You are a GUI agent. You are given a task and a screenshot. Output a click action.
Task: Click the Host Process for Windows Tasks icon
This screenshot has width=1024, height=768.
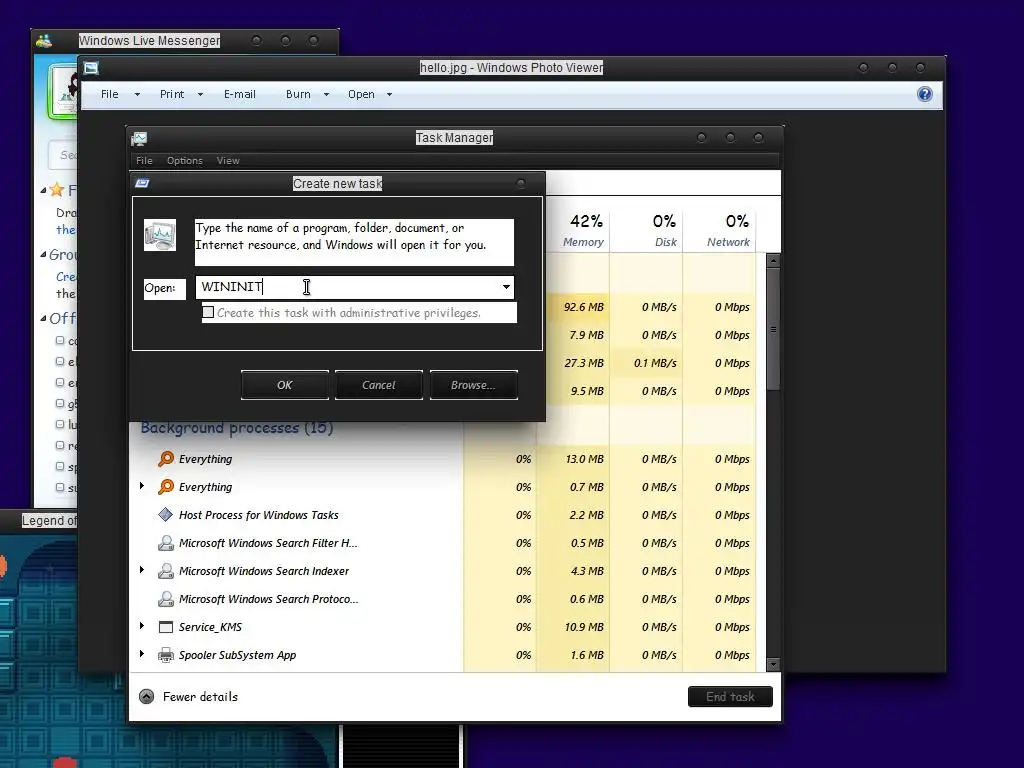pyautogui.click(x=166, y=515)
